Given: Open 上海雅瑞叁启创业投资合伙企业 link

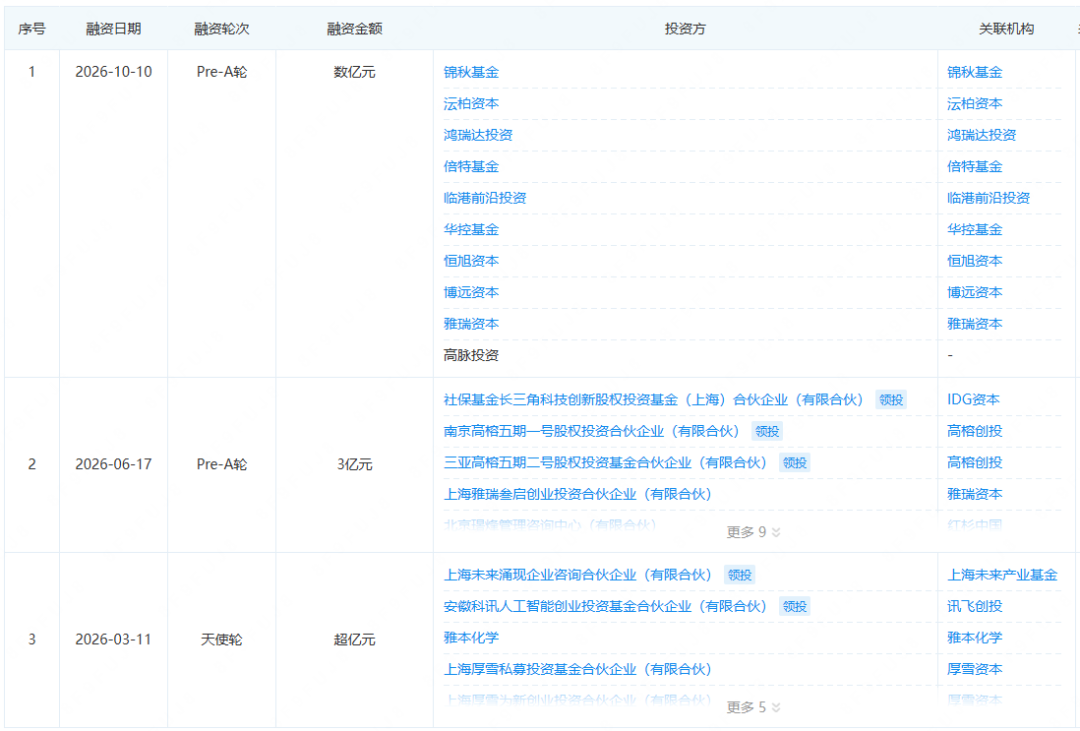Looking at the screenshot, I should pos(577,494).
